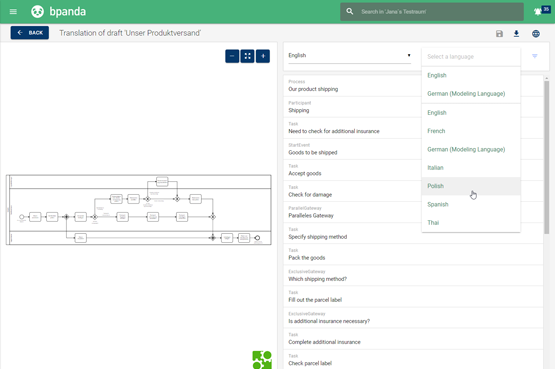Click 'Is additional insurance necessary?' row
Screen dimensions: 555x369
click(413, 317)
